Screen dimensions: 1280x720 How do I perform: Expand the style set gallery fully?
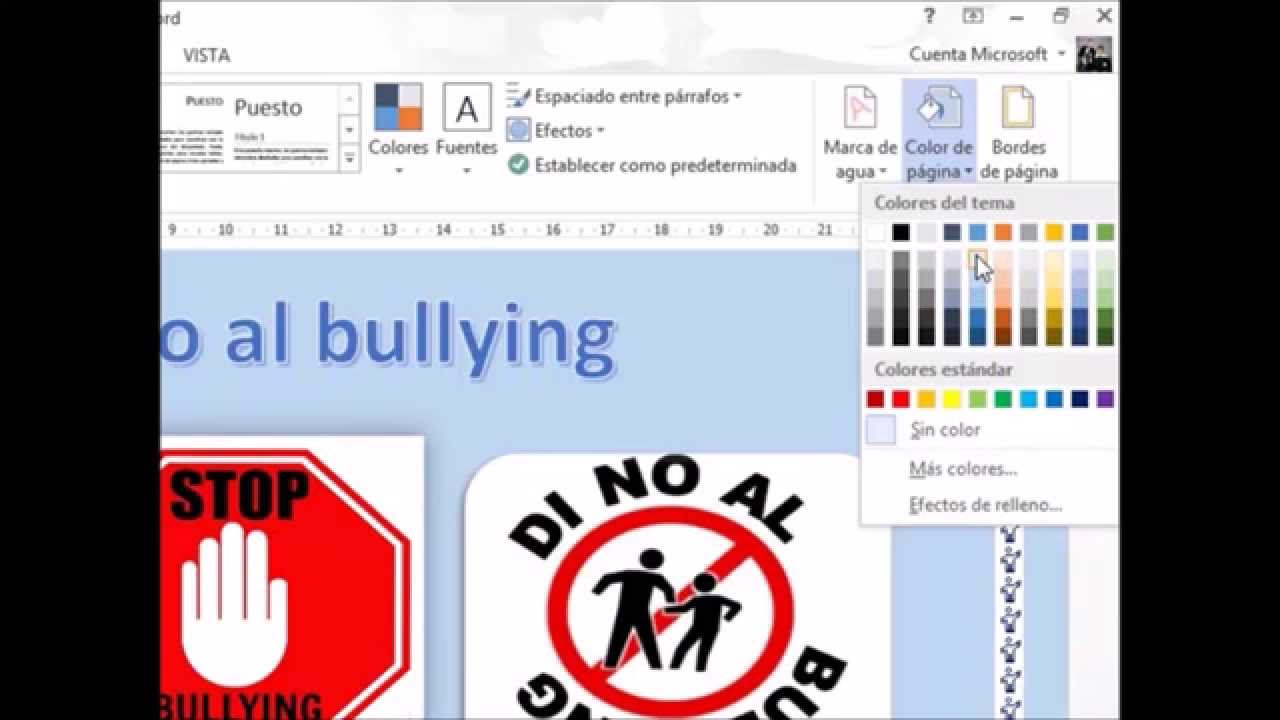coord(349,157)
